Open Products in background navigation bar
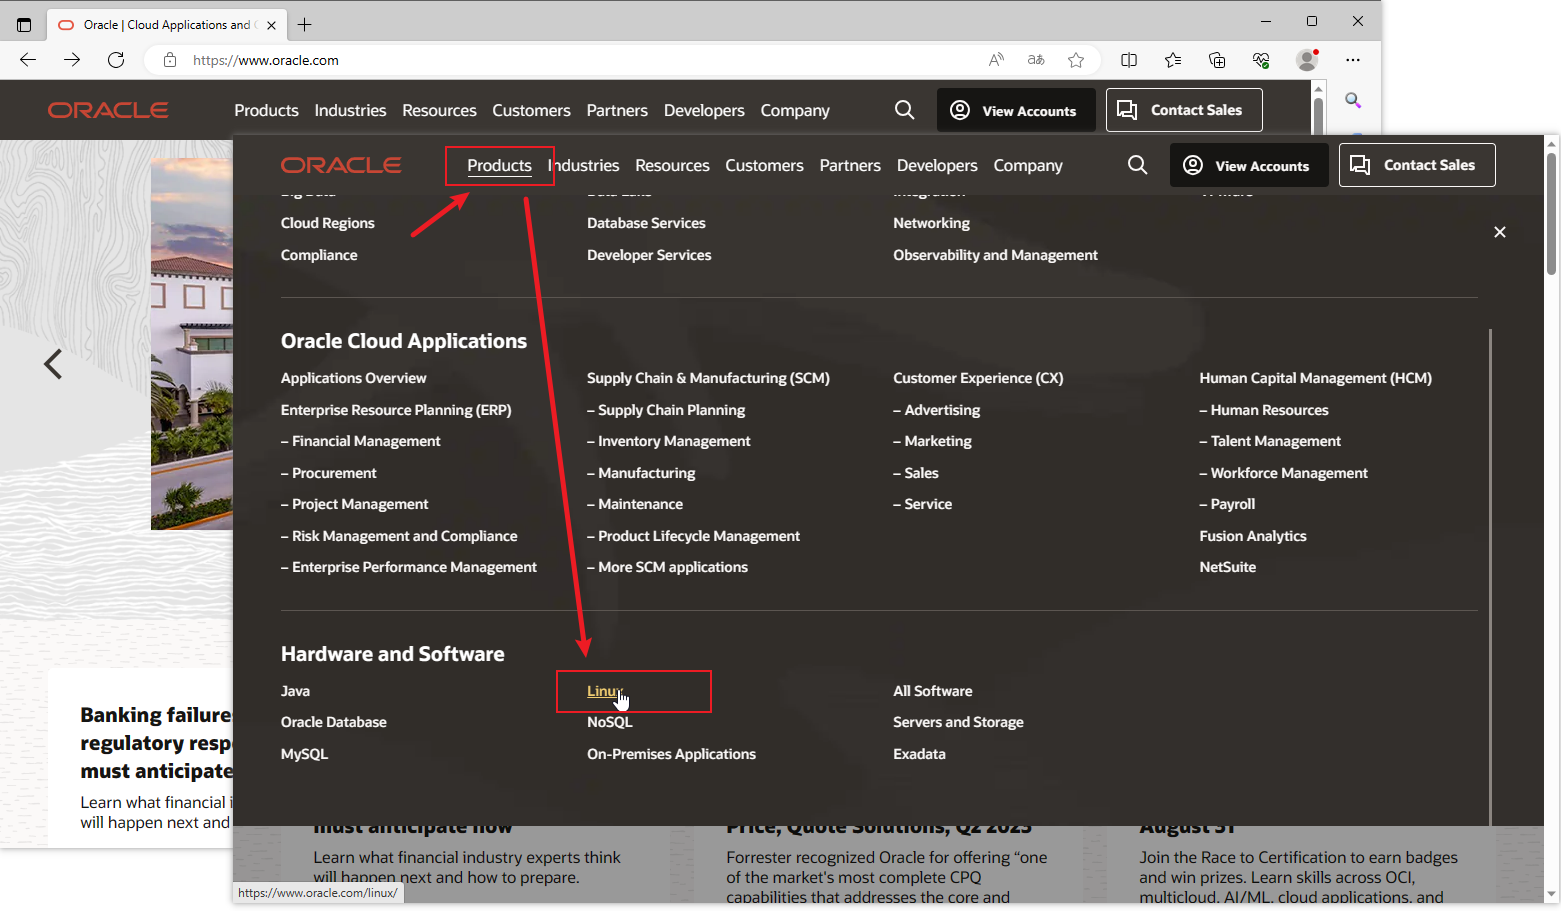The height and width of the screenshot is (911, 1561). pos(266,110)
